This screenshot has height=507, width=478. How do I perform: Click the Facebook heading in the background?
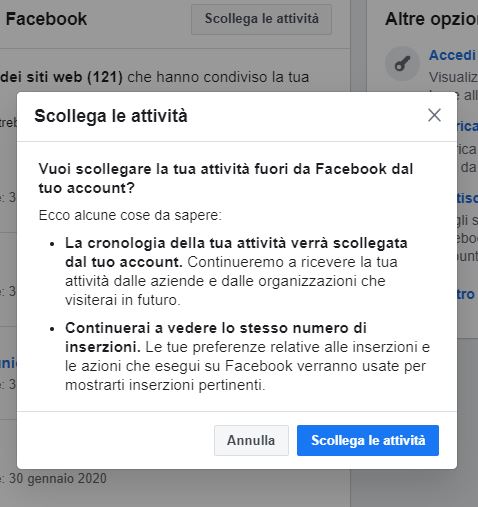pos(46,19)
